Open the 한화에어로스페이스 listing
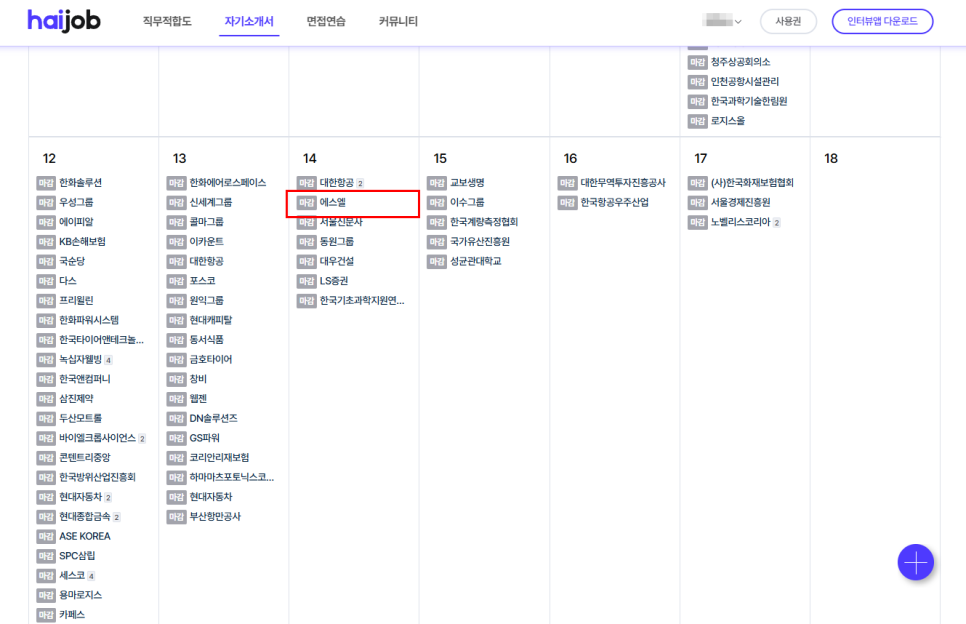 227,183
